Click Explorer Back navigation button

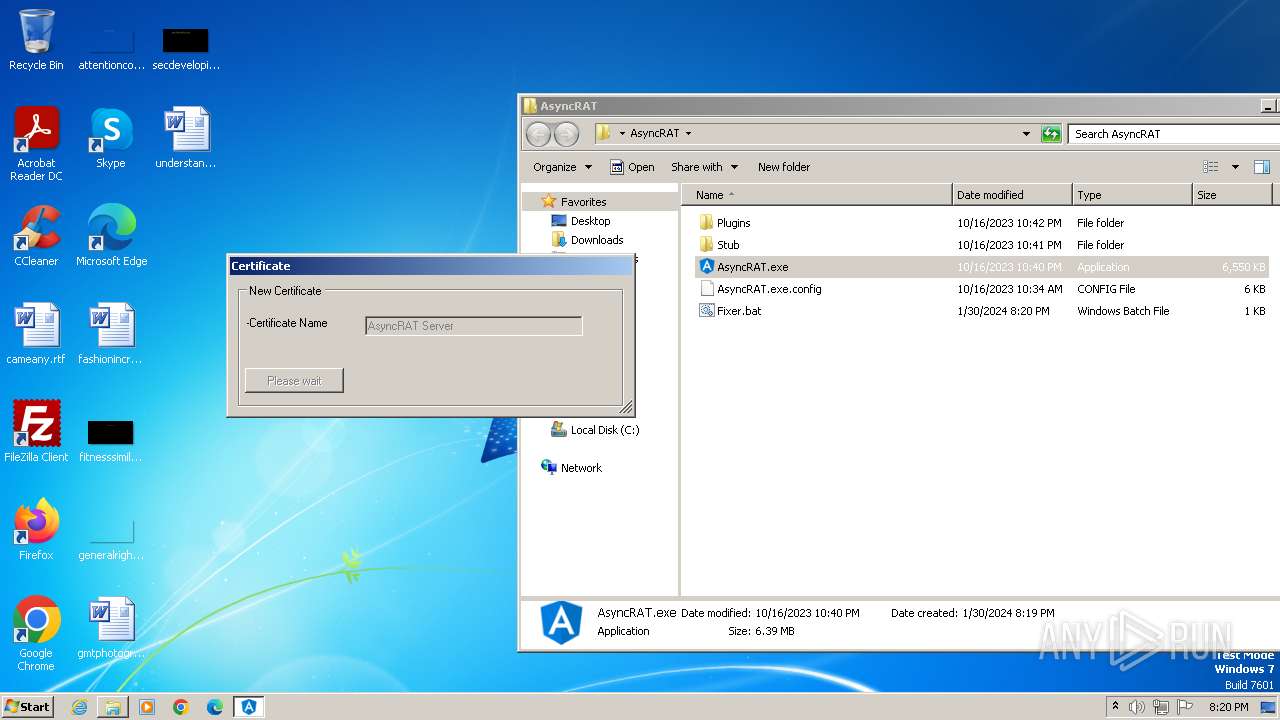tap(538, 134)
